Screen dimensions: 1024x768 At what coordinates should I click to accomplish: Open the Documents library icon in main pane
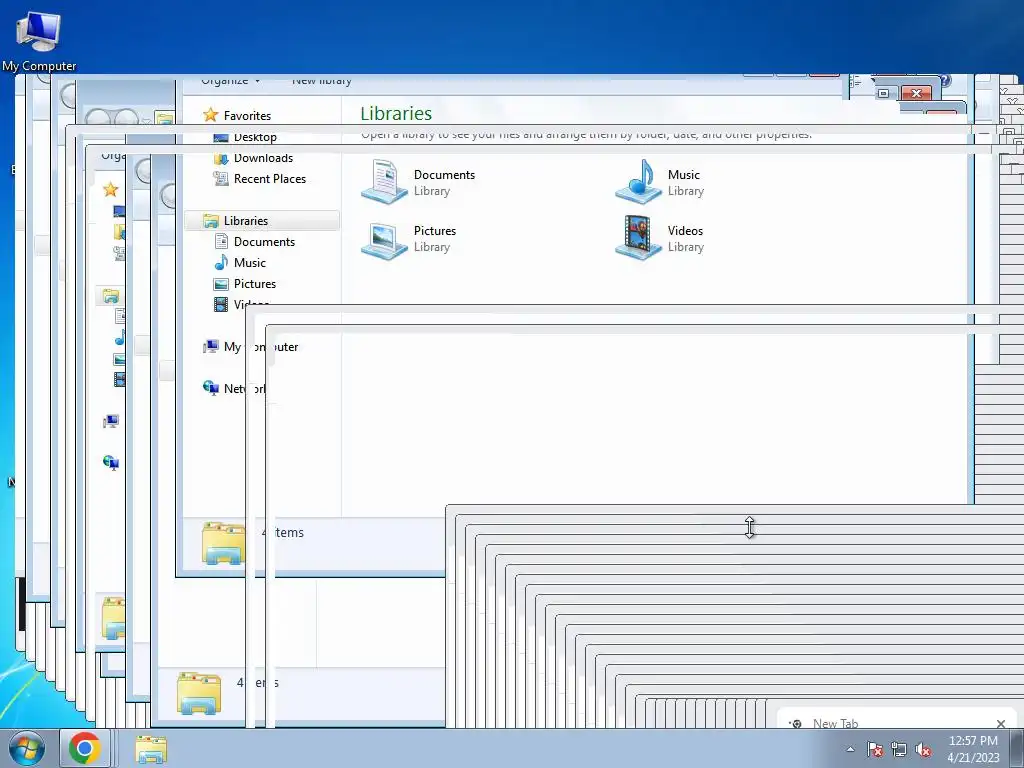tap(385, 182)
